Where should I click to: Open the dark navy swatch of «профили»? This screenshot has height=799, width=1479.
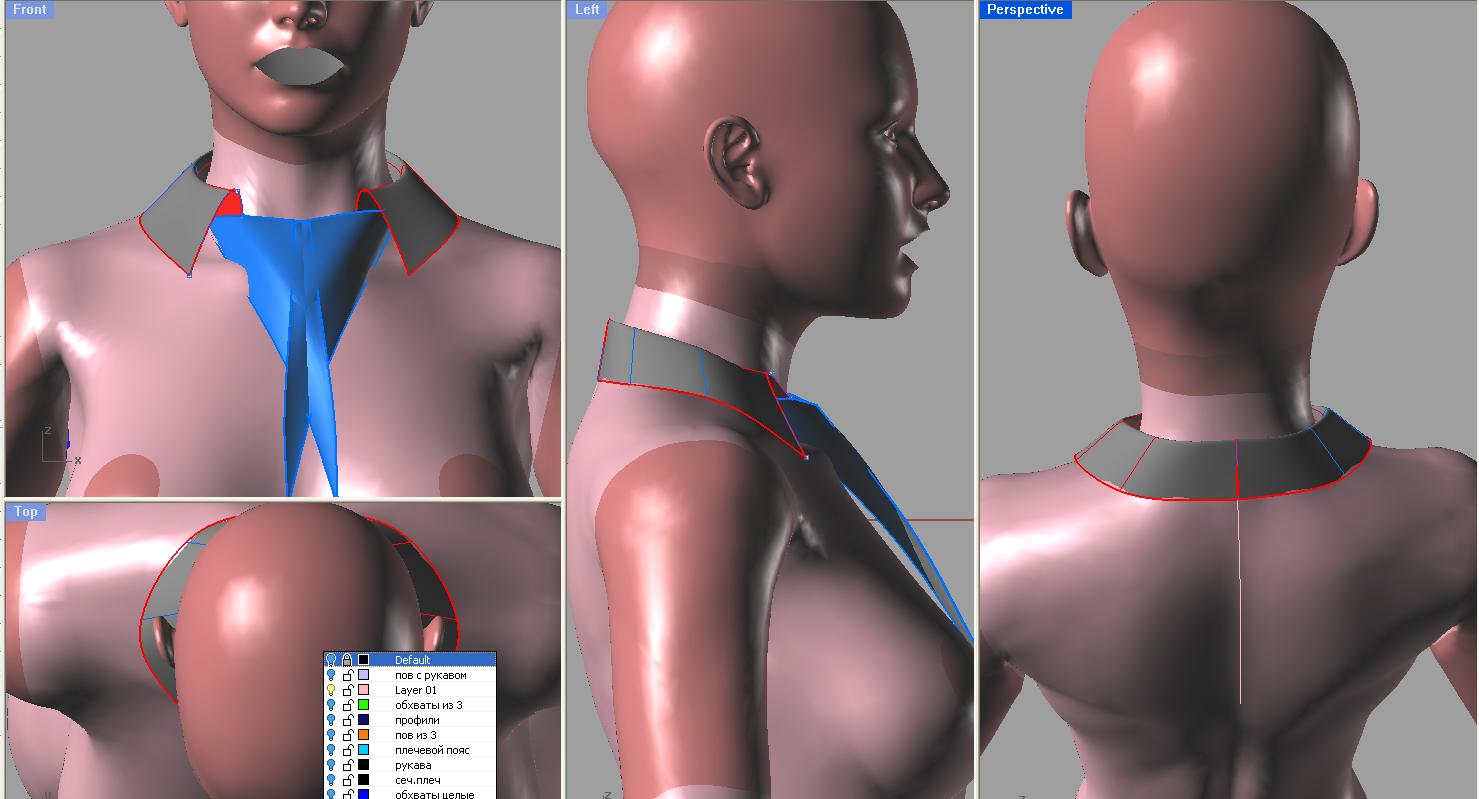click(364, 720)
